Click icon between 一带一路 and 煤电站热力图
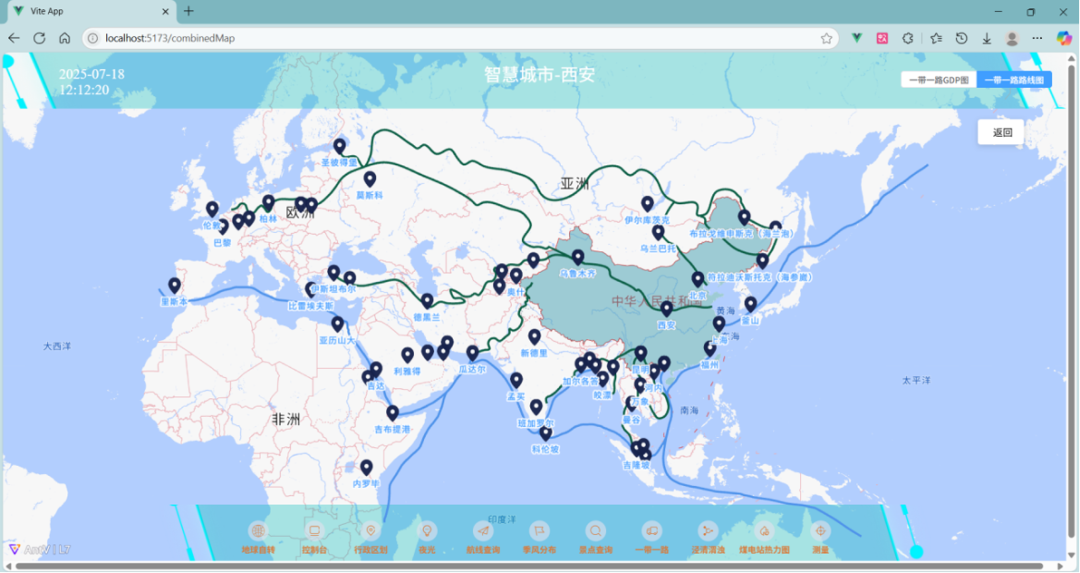This screenshot has width=1080, height=573. pyautogui.click(x=707, y=531)
